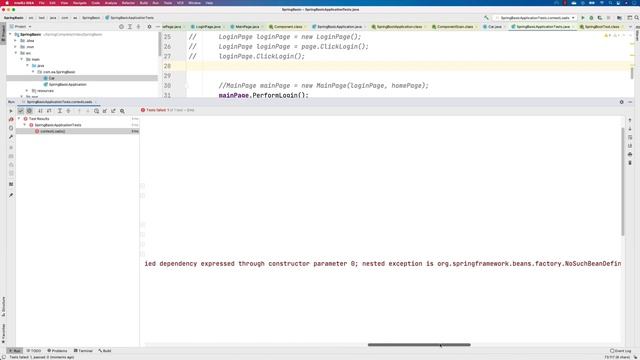Screen dimensions: 640x360
Task: Import tests from file icon
Action: 105,111
